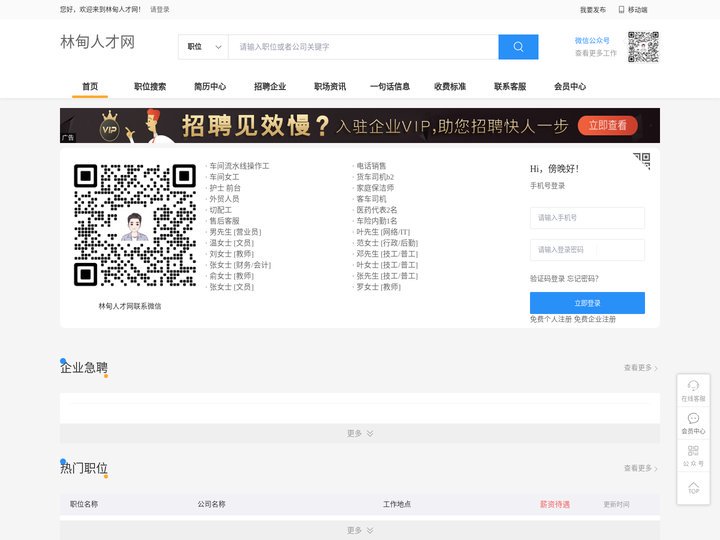The height and width of the screenshot is (540, 720).
Task: Open the 职场资讯 navigation tab
Action: pos(330,86)
